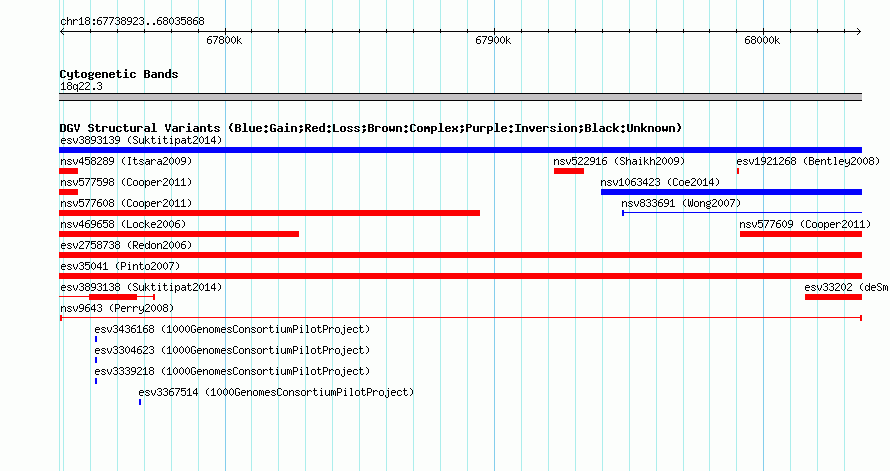The width and height of the screenshot is (890, 471).
Task: Select esv3367514 (1000GenomesConsortiumPilotProject) label
Action: pos(276,392)
